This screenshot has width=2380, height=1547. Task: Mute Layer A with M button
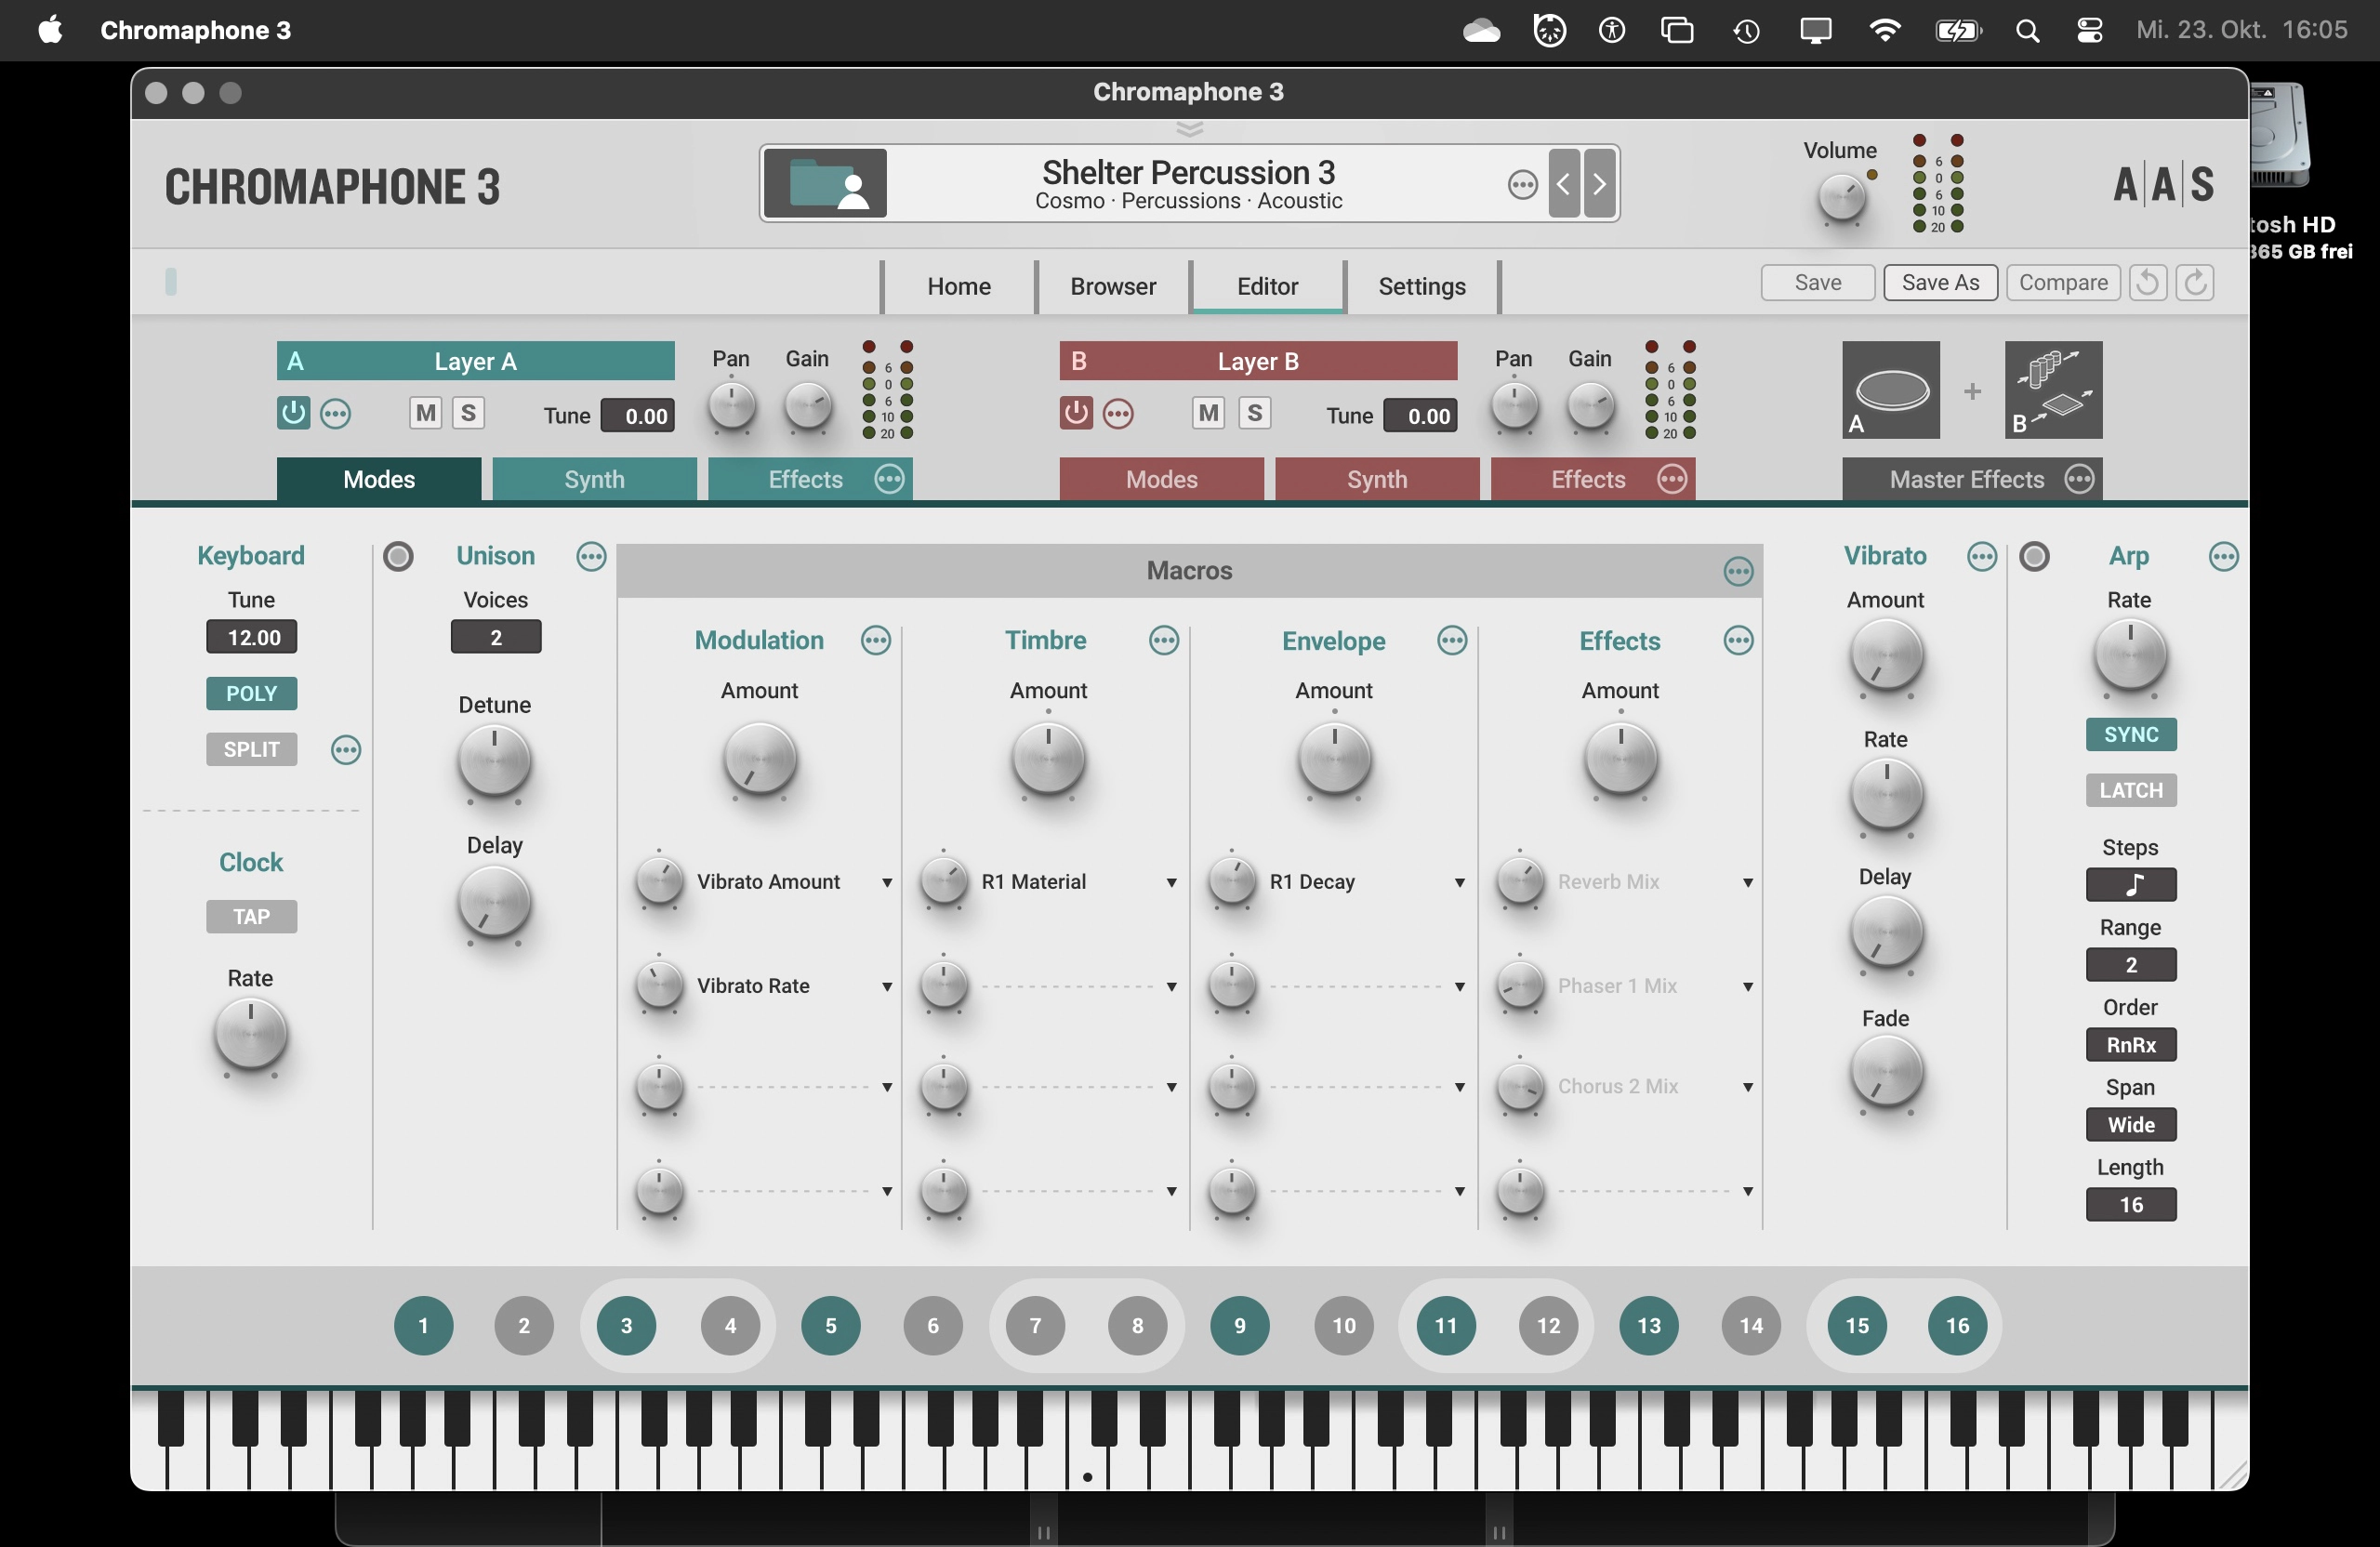(425, 412)
